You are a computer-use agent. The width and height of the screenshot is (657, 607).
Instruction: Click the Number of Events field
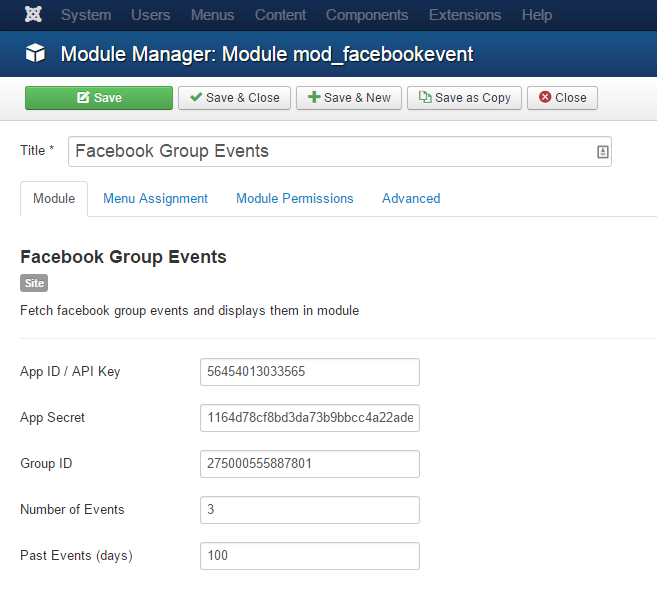pyautogui.click(x=310, y=510)
